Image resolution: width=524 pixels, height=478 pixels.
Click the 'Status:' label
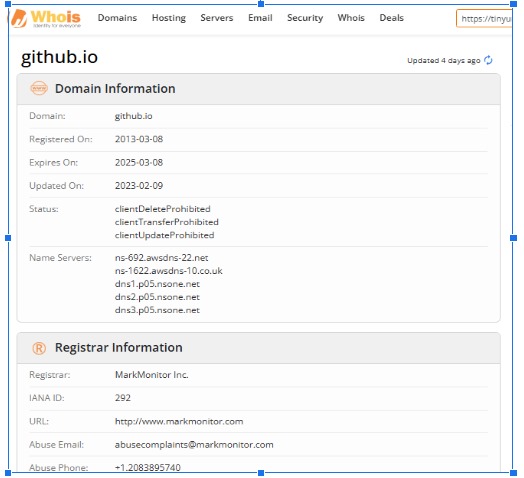tap(44, 209)
